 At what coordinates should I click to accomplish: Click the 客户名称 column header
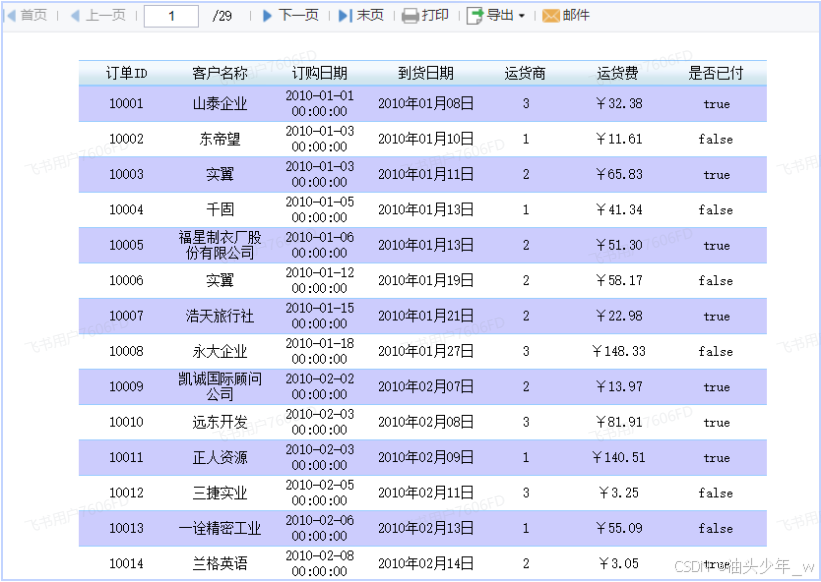pos(219,73)
